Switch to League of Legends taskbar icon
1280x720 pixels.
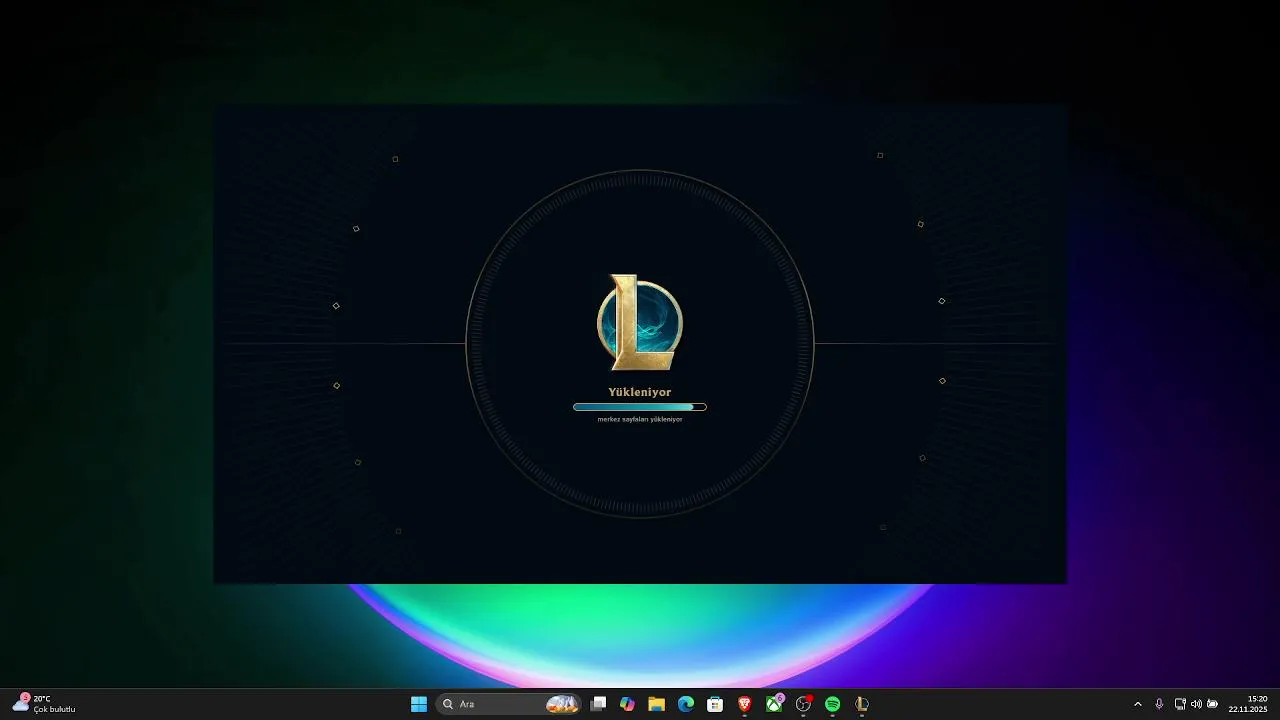click(861, 704)
